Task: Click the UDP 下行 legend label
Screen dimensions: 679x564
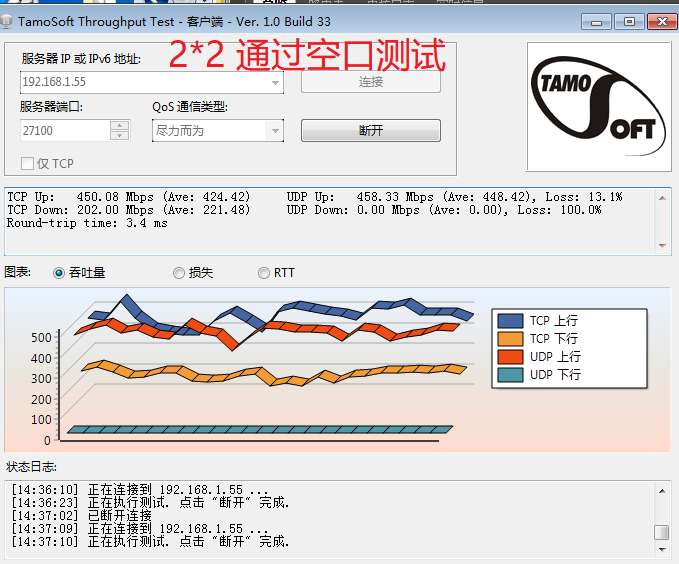Action: (555, 375)
